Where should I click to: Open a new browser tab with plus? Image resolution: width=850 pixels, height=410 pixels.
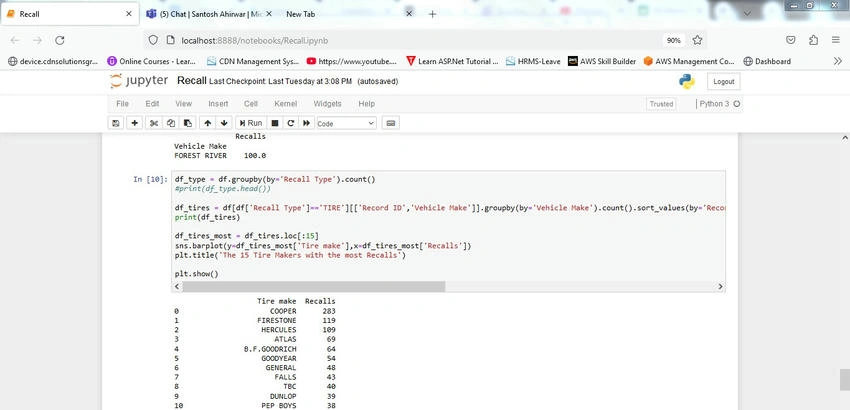[432, 14]
